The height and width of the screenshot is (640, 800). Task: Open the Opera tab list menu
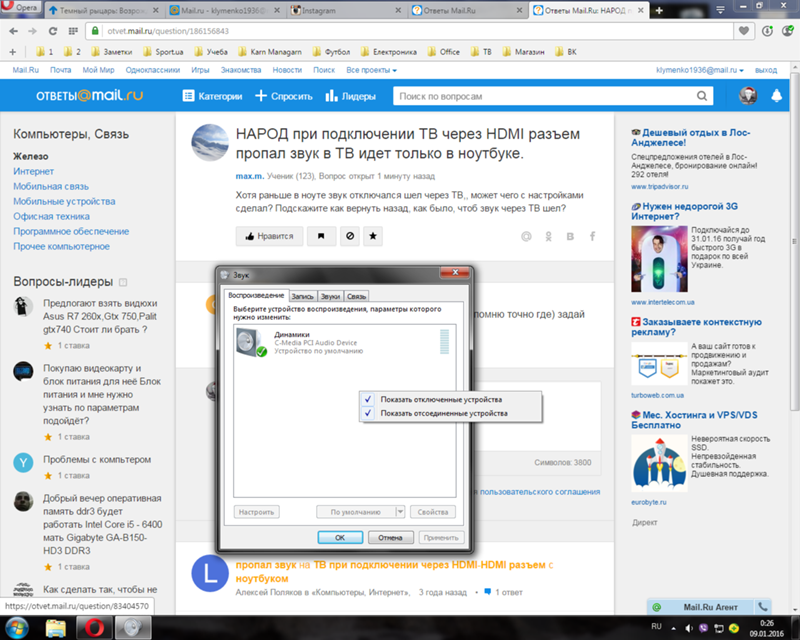(x=720, y=10)
